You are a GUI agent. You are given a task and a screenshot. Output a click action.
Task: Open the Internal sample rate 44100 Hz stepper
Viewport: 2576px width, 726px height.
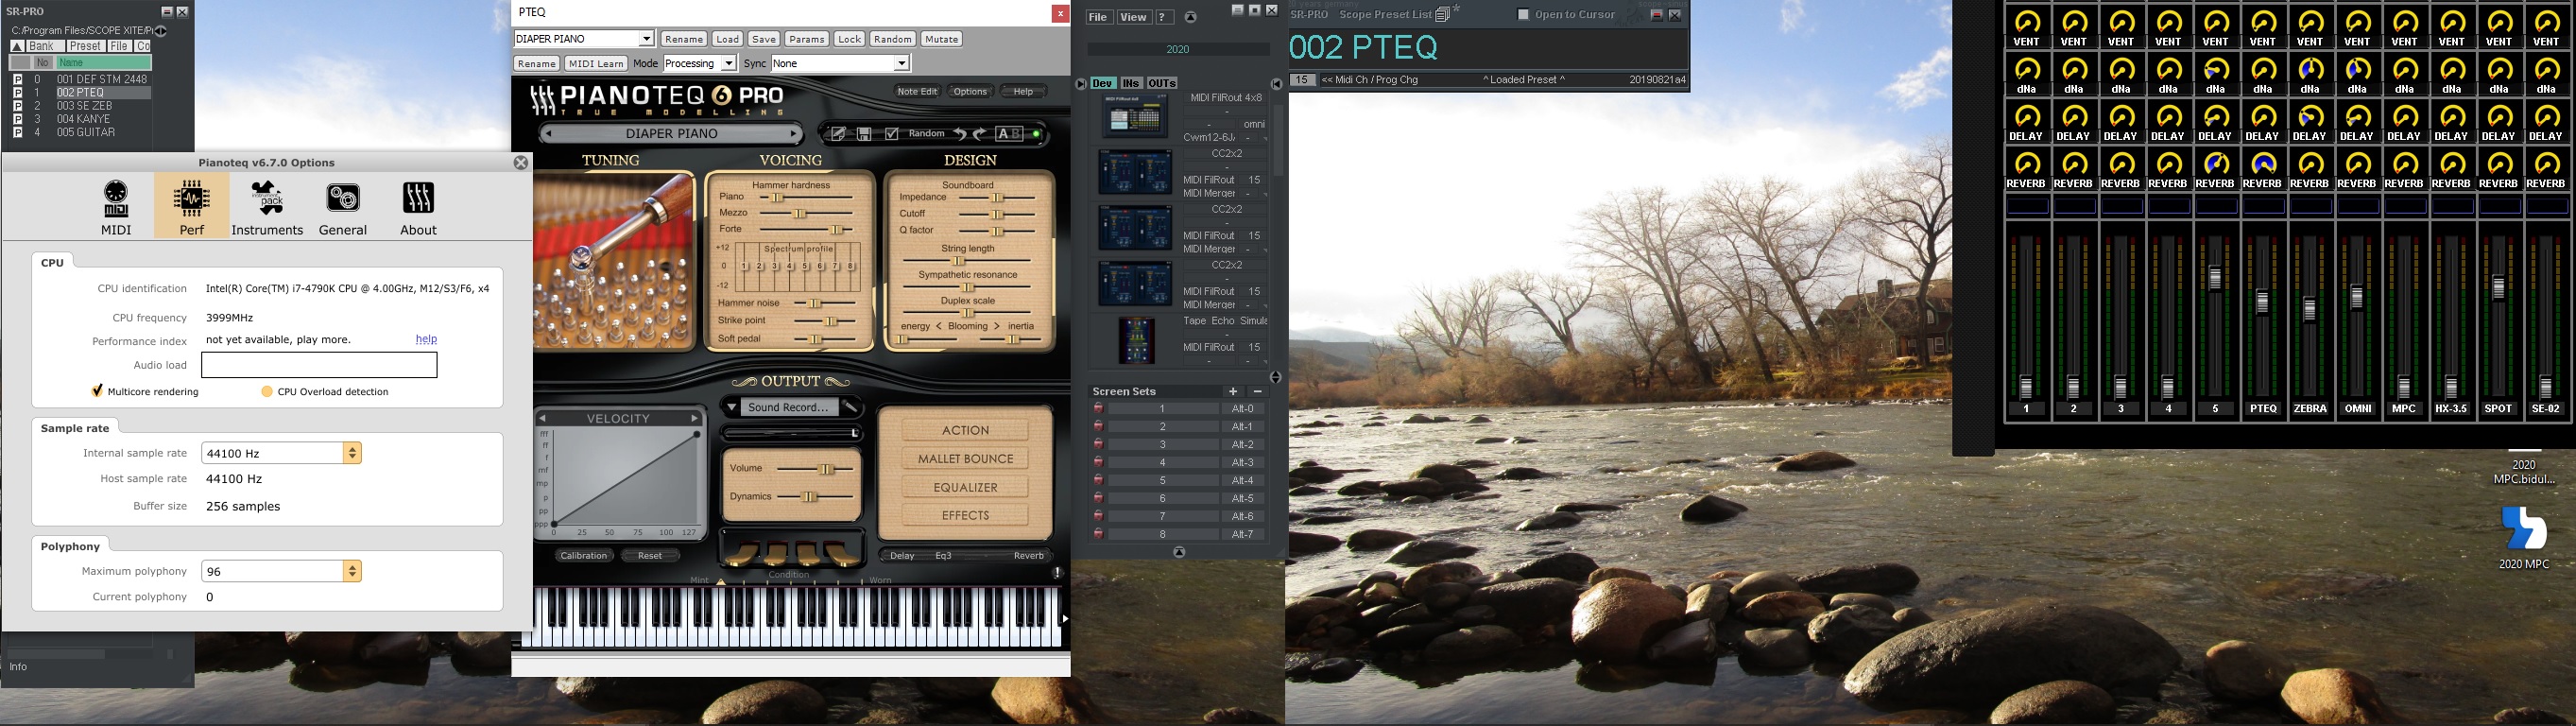(352, 453)
